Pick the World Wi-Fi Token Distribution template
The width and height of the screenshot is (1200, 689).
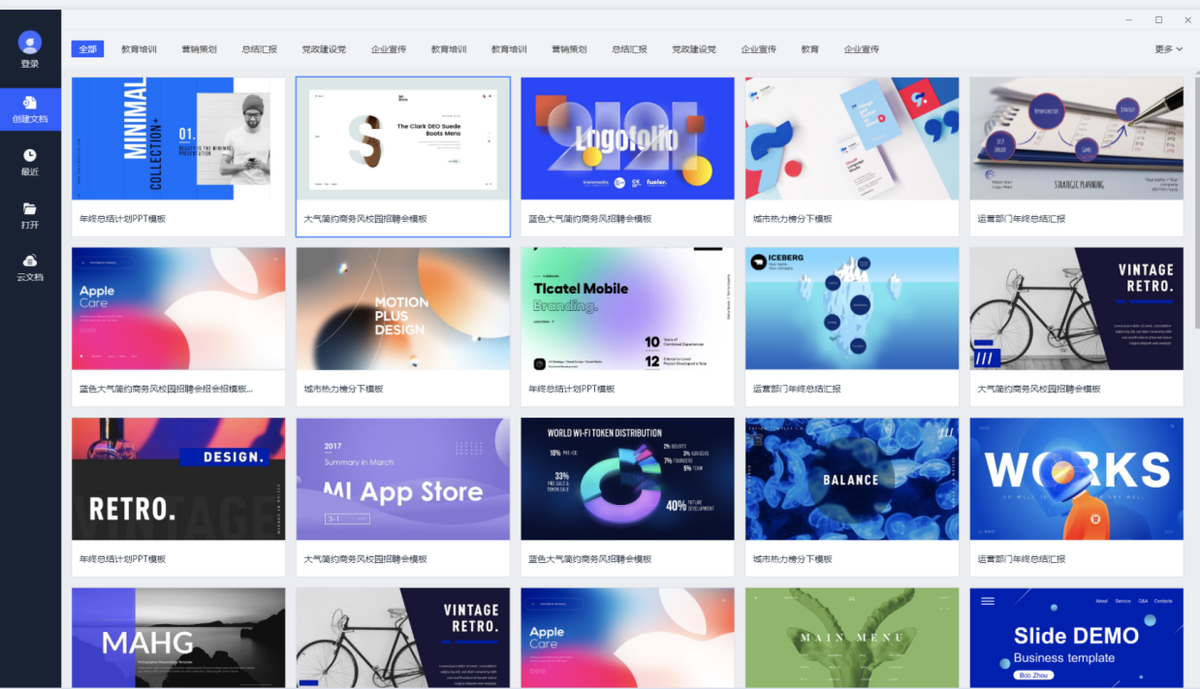[628, 479]
